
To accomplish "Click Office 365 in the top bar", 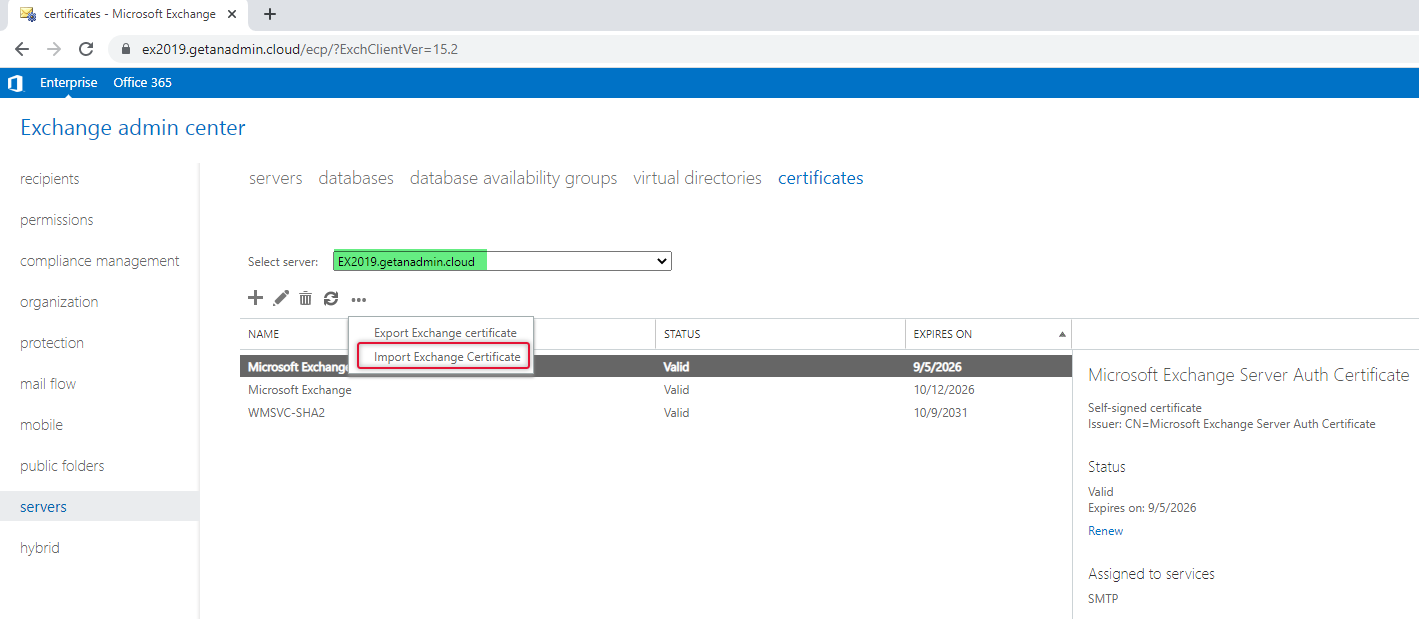I will coord(143,83).
